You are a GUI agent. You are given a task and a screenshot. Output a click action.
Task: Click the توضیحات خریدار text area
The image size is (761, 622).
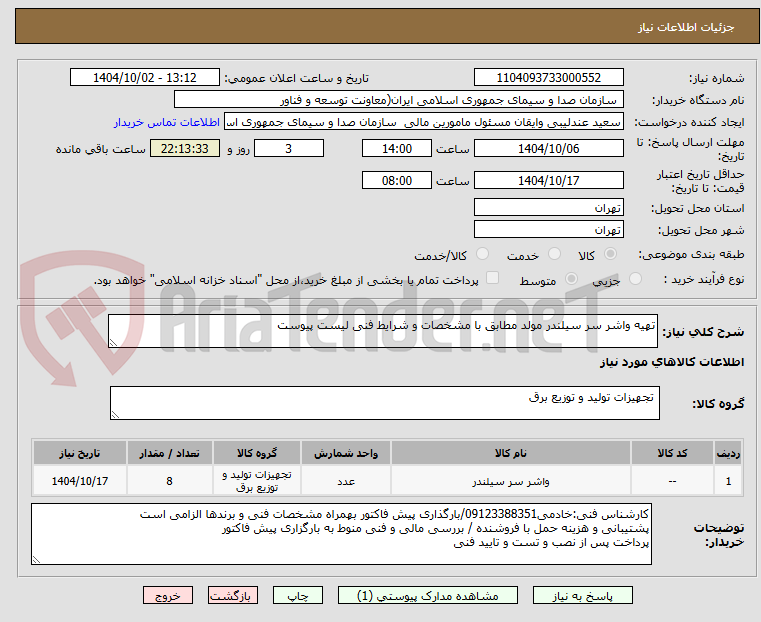[x=341, y=534]
